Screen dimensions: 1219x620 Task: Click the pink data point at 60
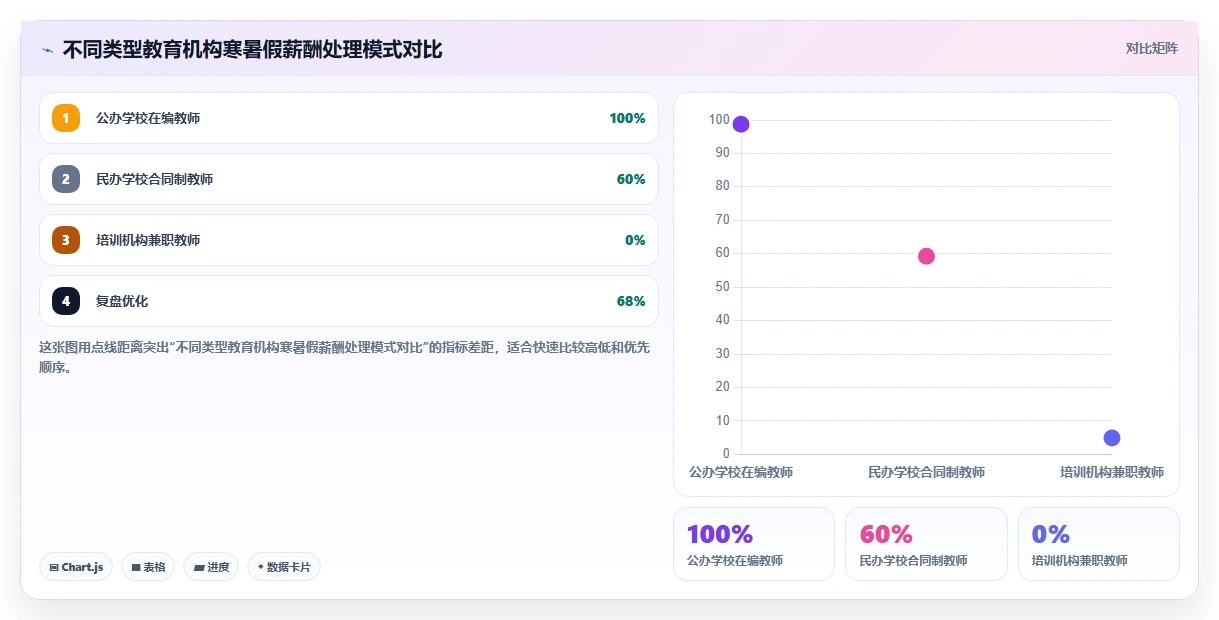click(926, 256)
